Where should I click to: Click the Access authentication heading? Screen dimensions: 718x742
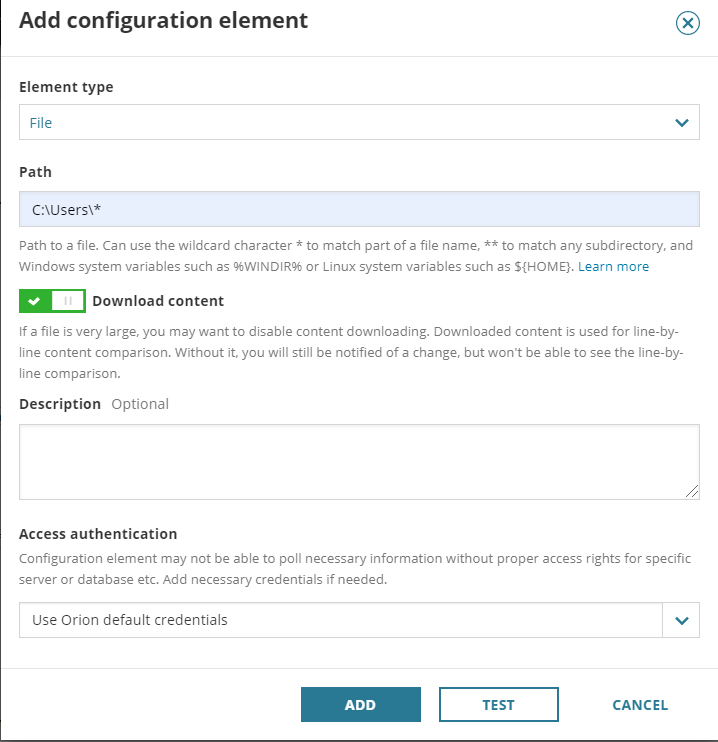click(98, 534)
